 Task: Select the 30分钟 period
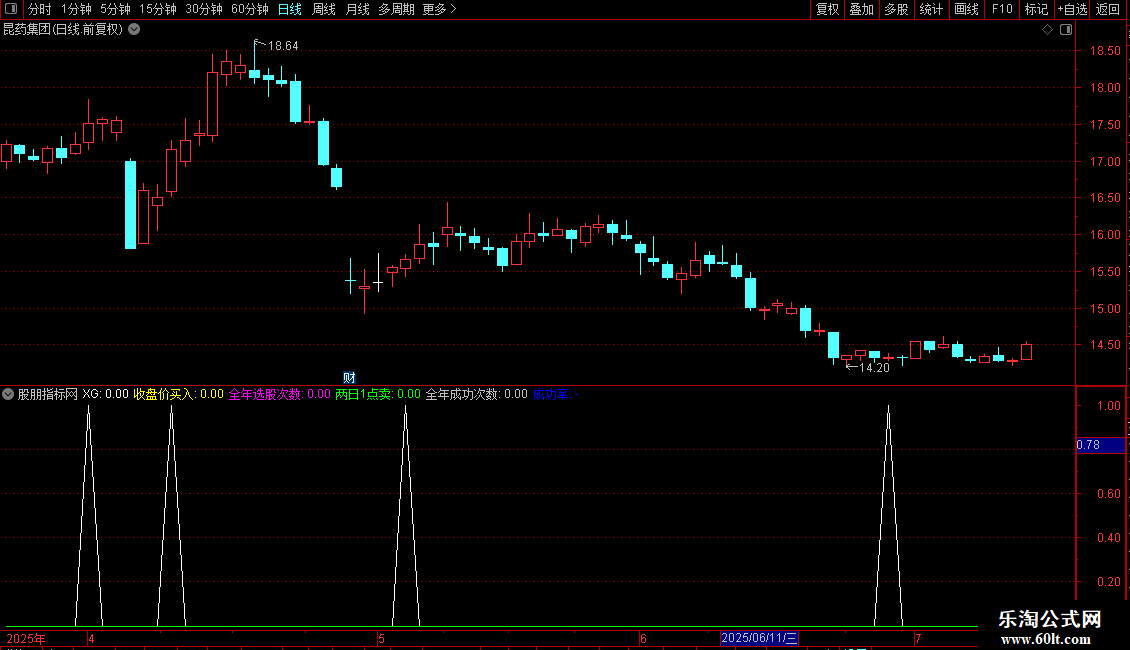click(204, 9)
